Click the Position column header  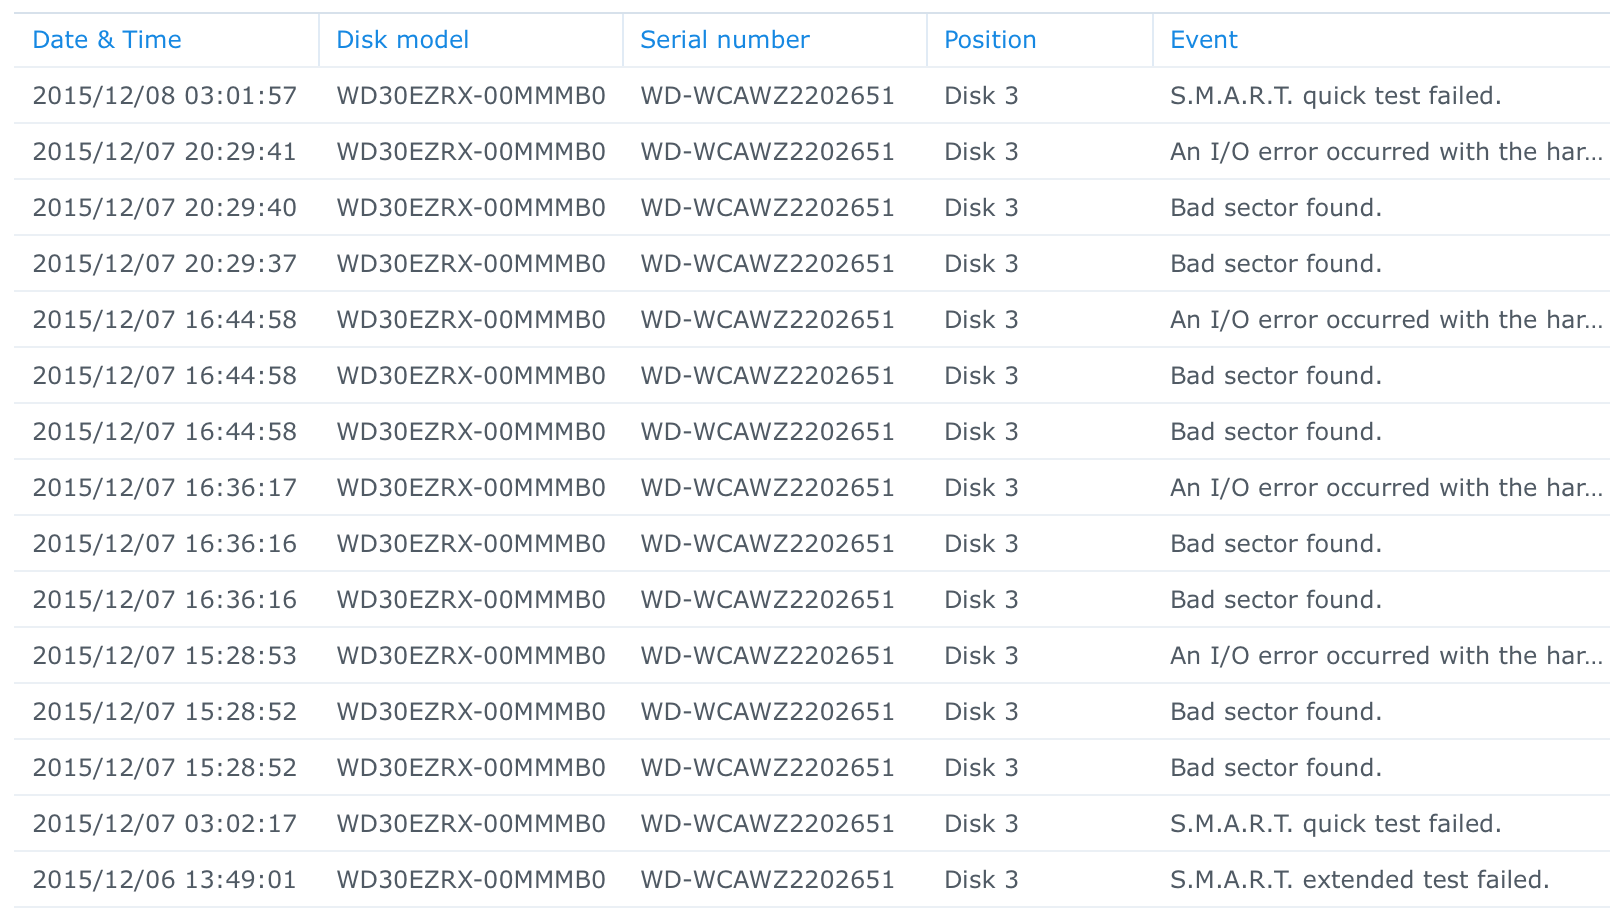pyautogui.click(x=990, y=40)
